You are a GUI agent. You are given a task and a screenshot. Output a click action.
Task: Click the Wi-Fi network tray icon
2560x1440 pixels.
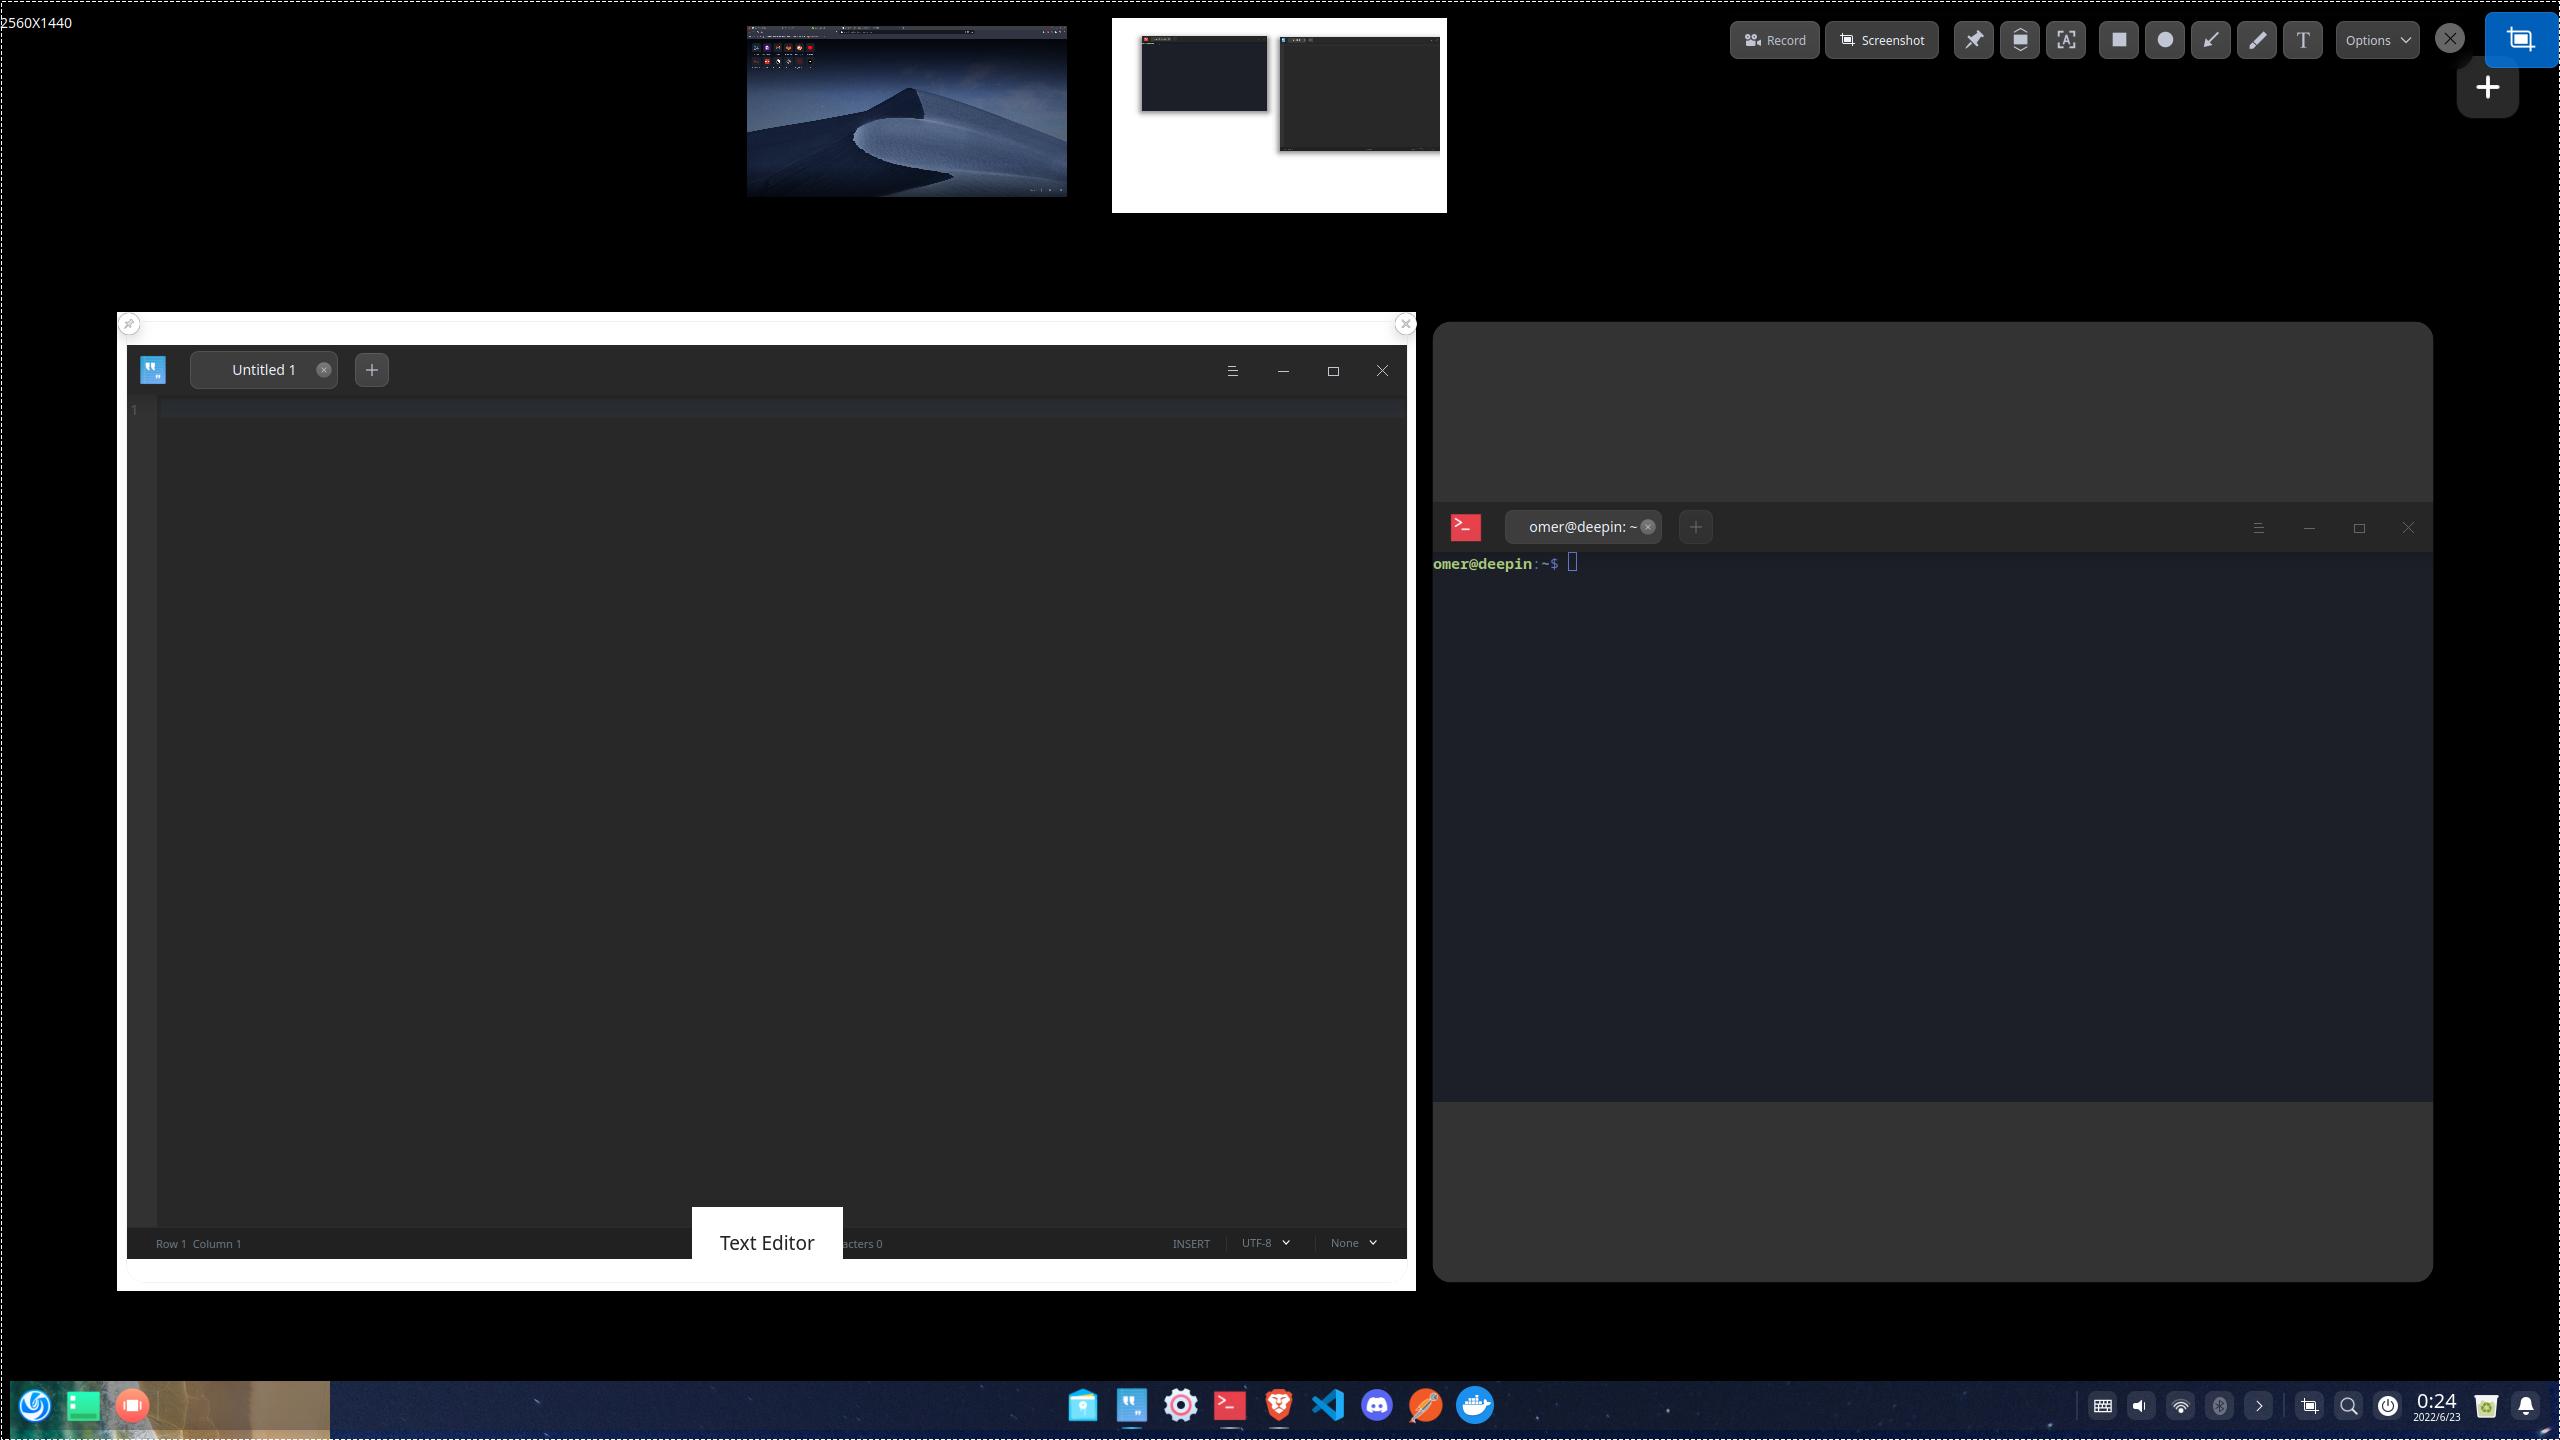click(x=2180, y=1406)
